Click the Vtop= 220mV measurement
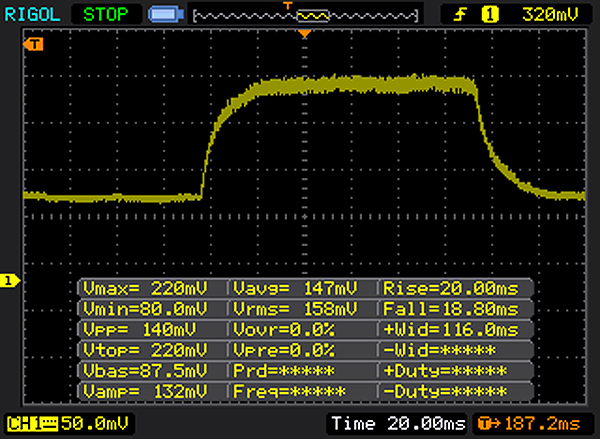Image resolution: width=600 pixels, height=439 pixels. 145,350
